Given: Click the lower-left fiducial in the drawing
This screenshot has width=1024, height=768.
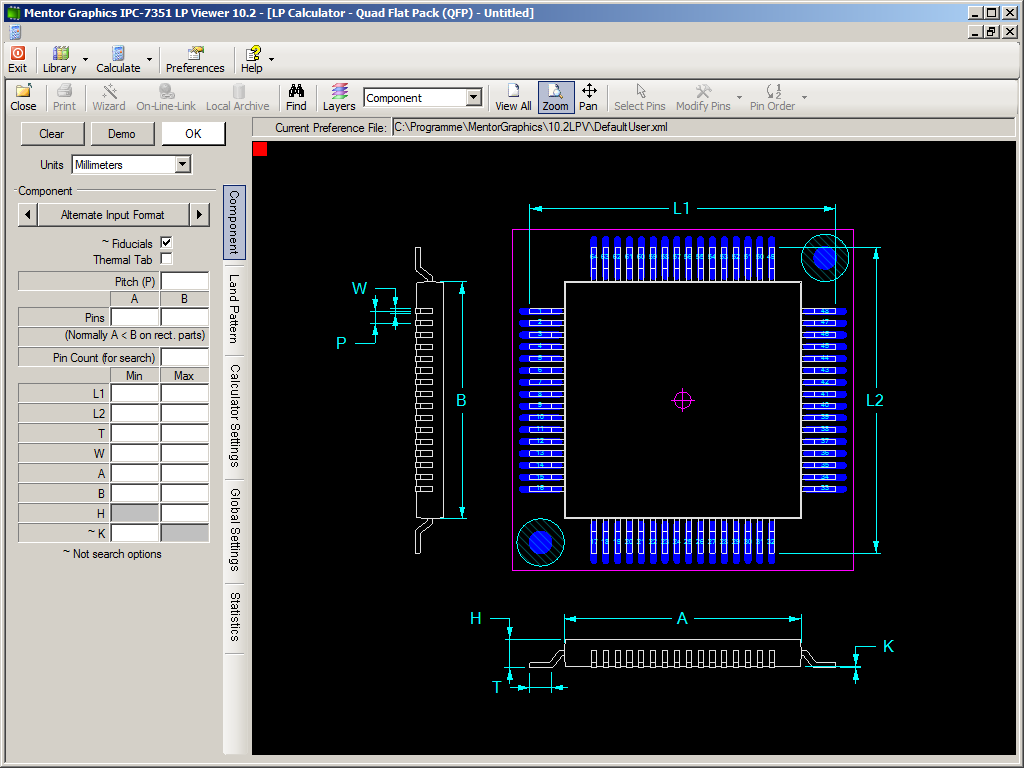Looking at the screenshot, I should coord(541,542).
